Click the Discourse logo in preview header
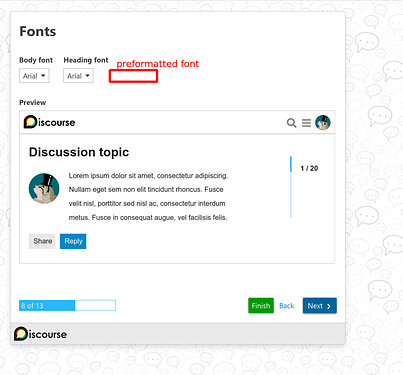This screenshot has width=403, height=375. [x=49, y=122]
